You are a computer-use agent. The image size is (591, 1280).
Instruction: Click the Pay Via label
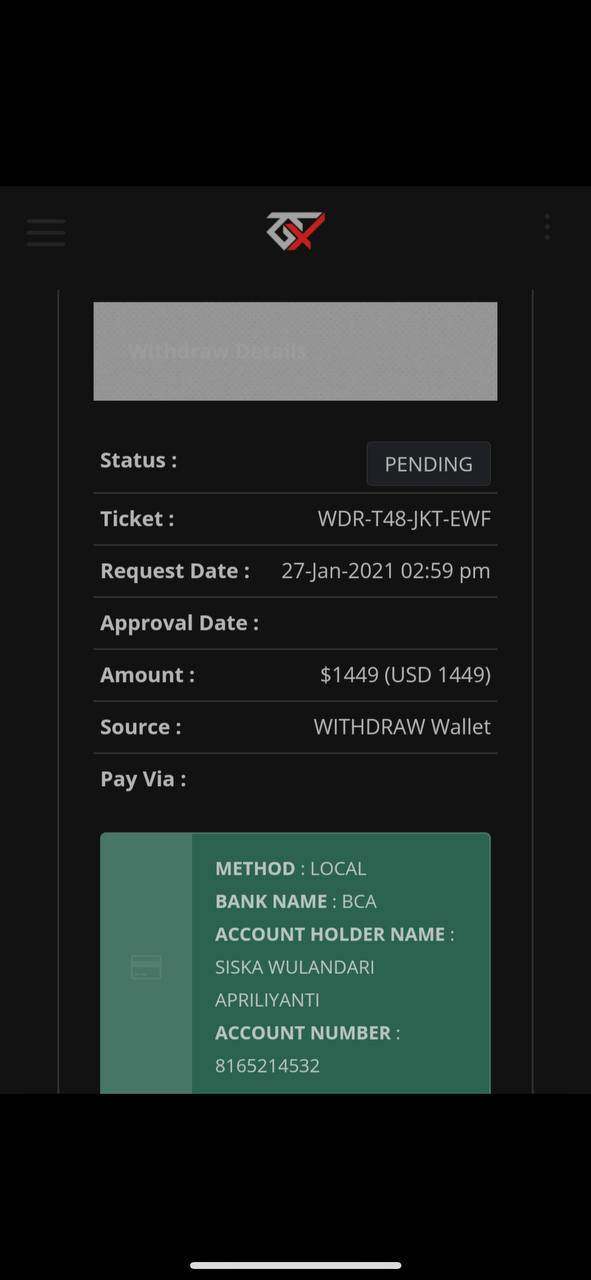pos(143,779)
